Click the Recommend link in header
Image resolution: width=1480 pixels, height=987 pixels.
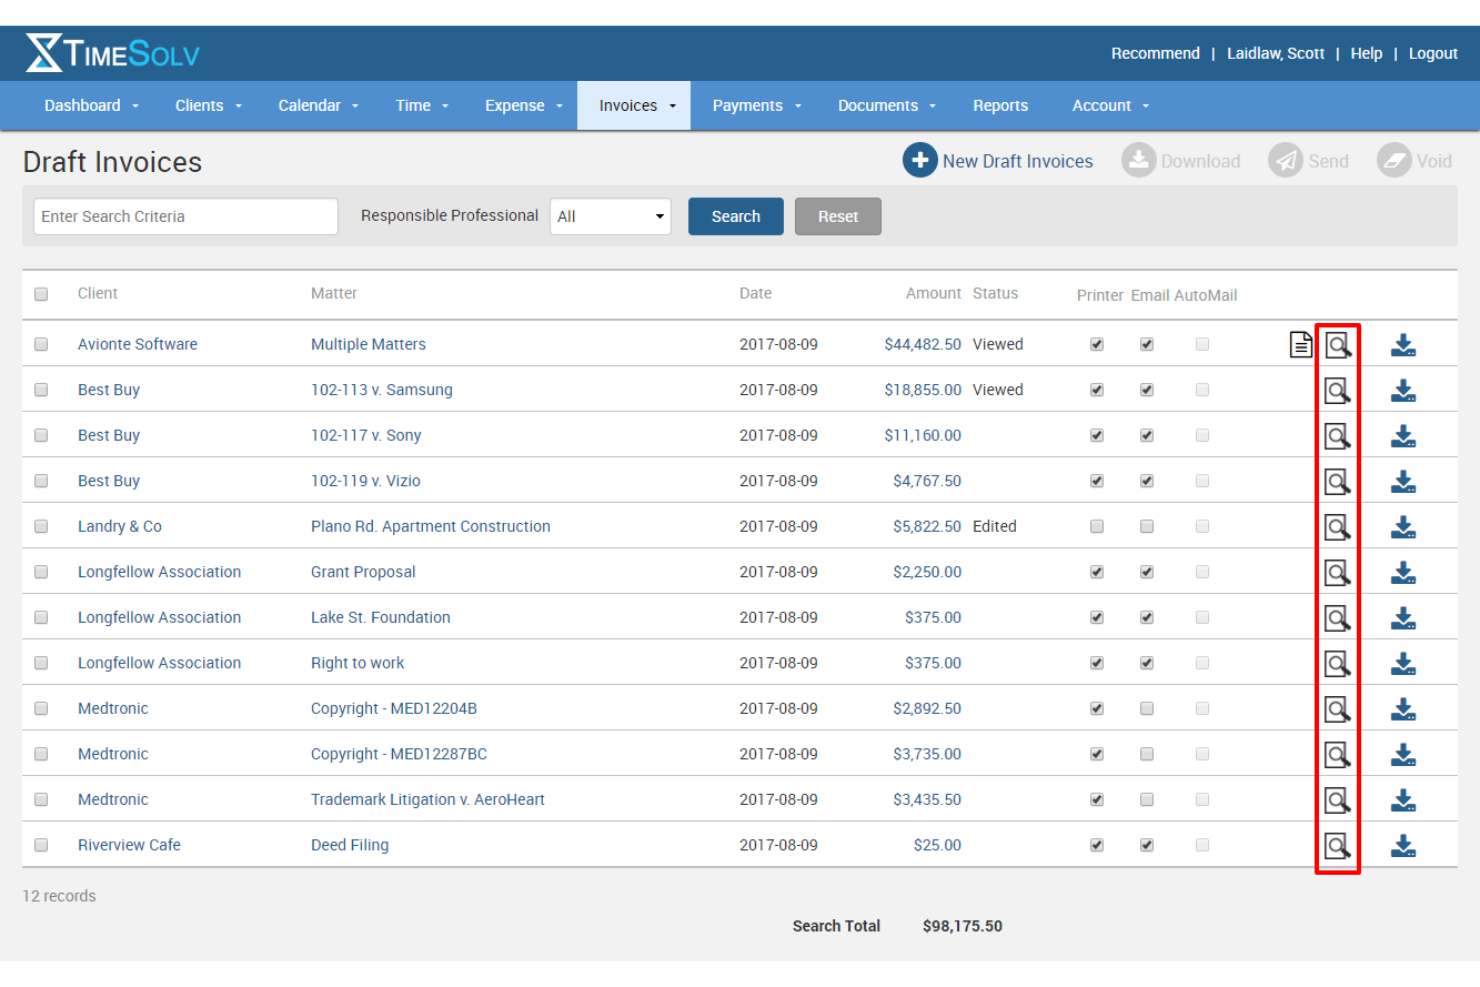[1155, 53]
